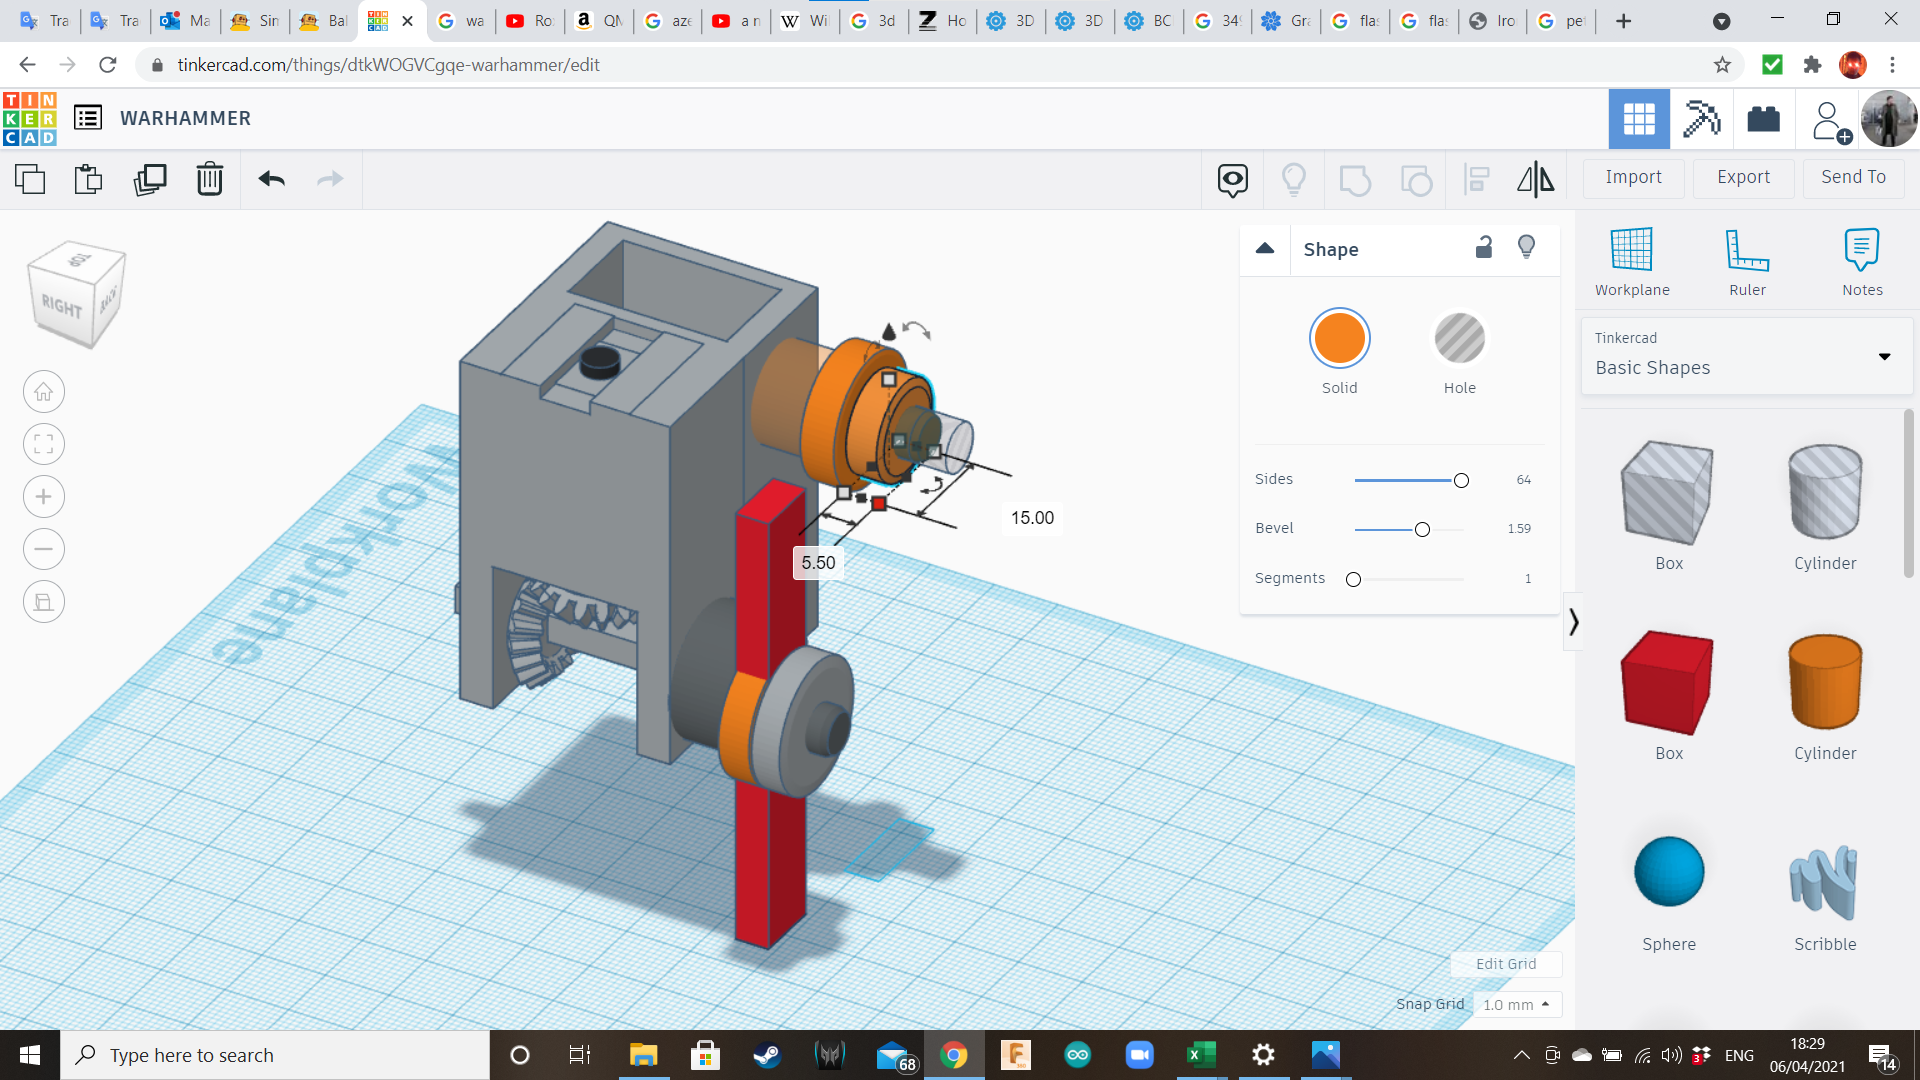This screenshot has width=1920, height=1080.
Task: Switch to the Blocks mode tab
Action: coord(1701,119)
